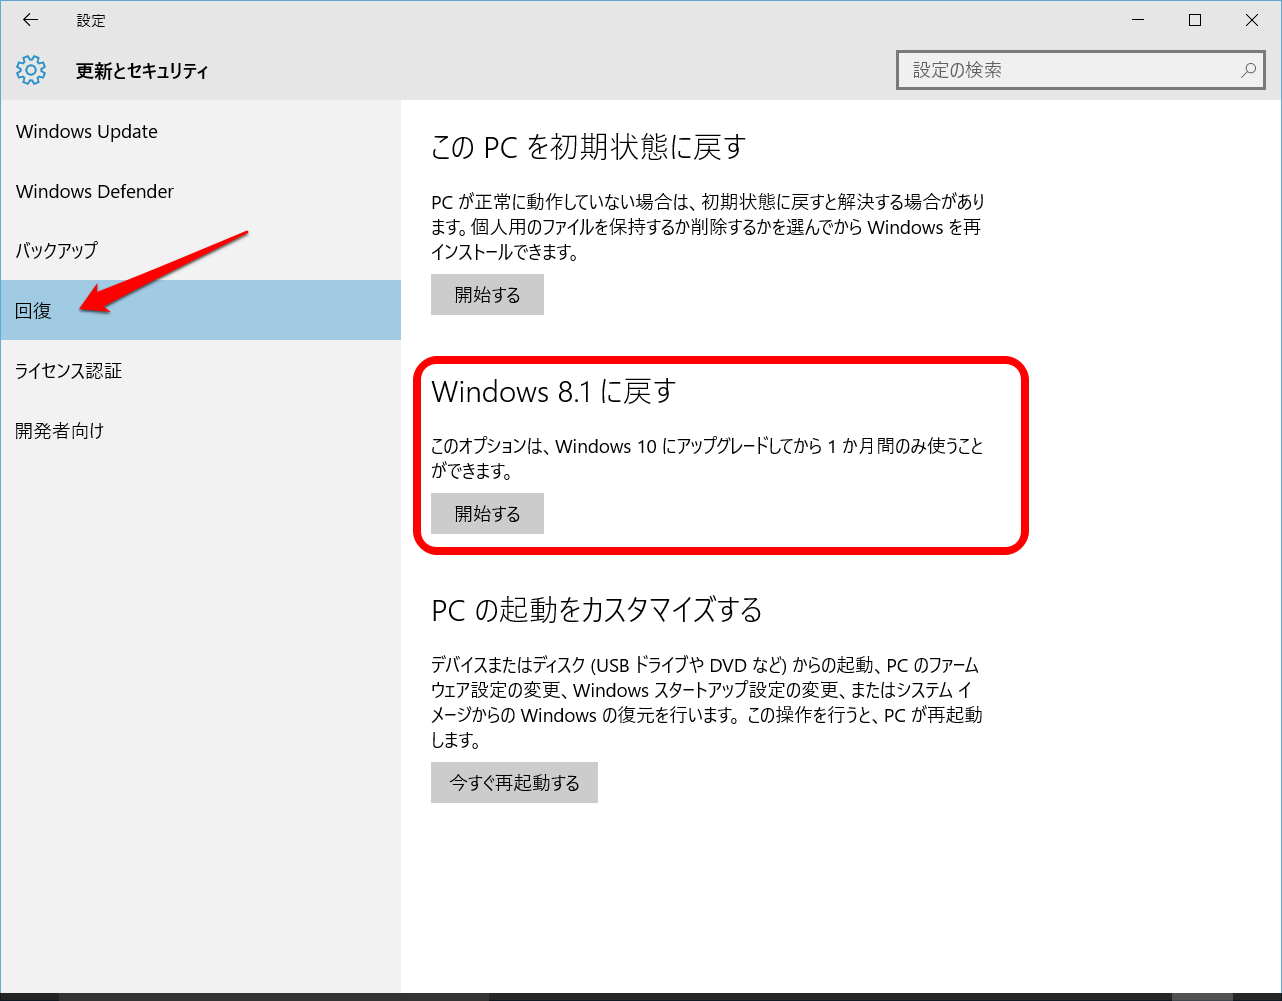Open バックアップ settings page

pyautogui.click(x=200, y=250)
